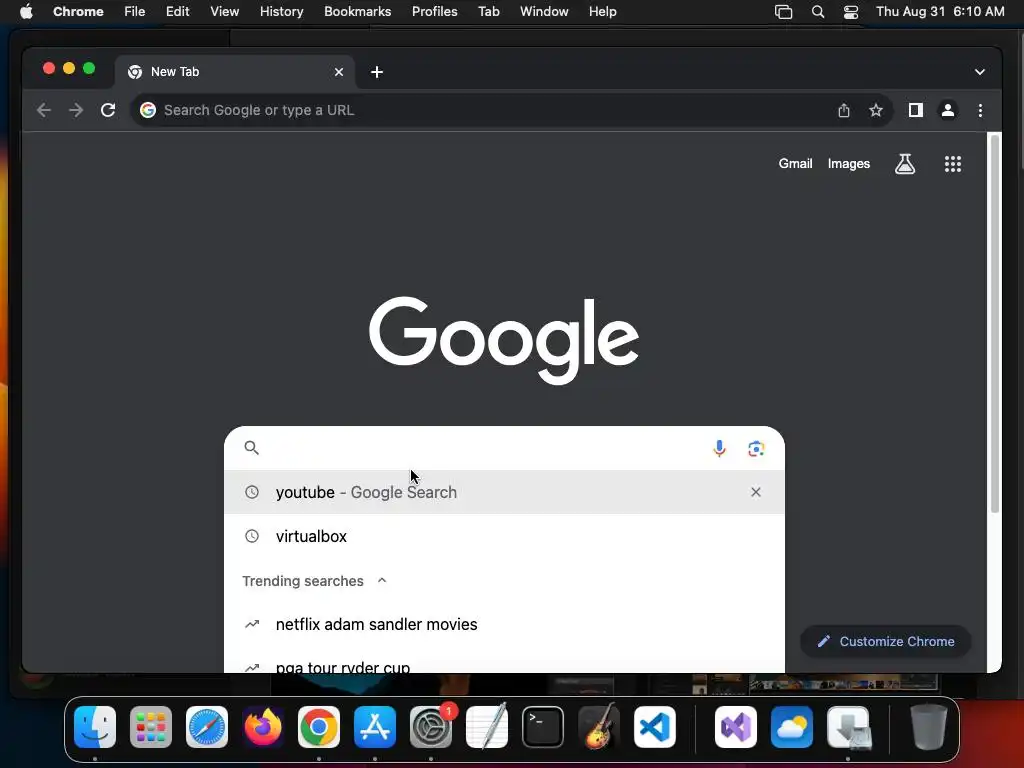1024x768 pixels.
Task: Click the Chrome dock icon
Action: tap(319, 727)
